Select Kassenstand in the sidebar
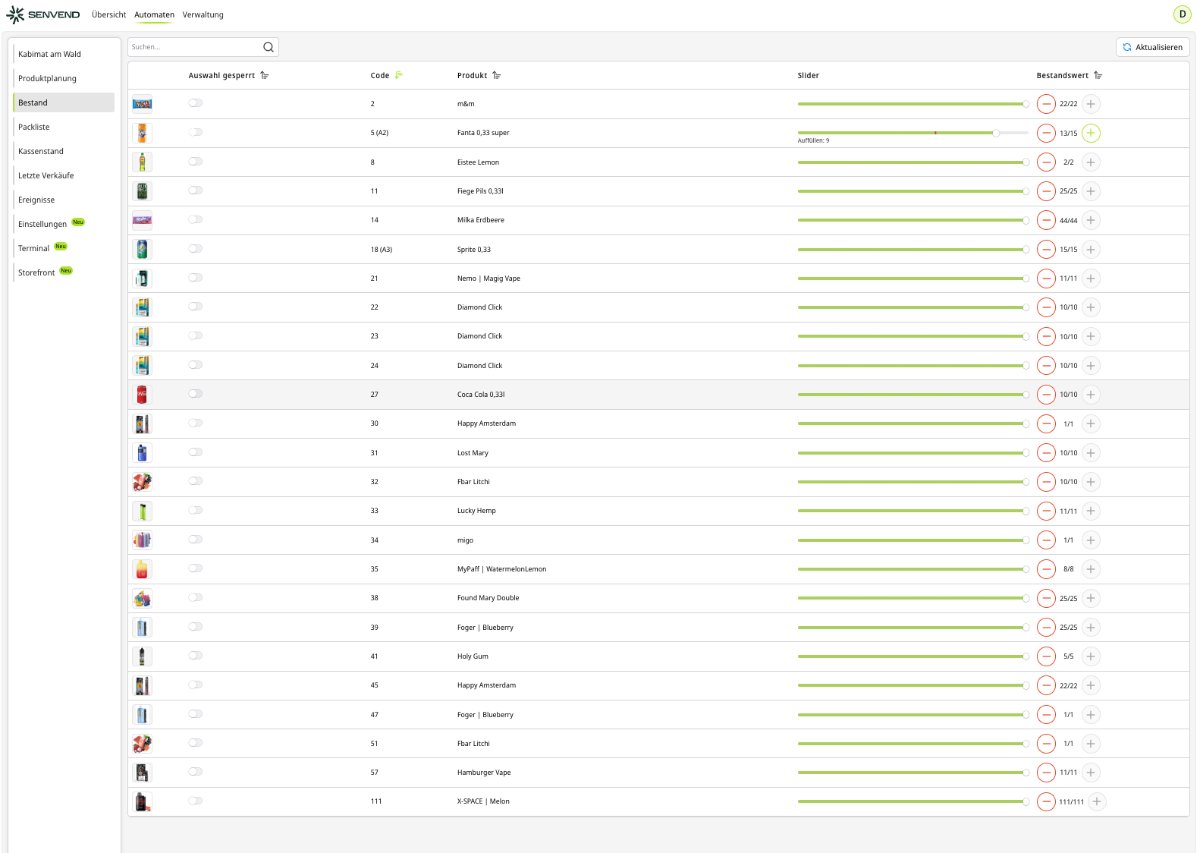The image size is (1200, 853). click(64, 151)
